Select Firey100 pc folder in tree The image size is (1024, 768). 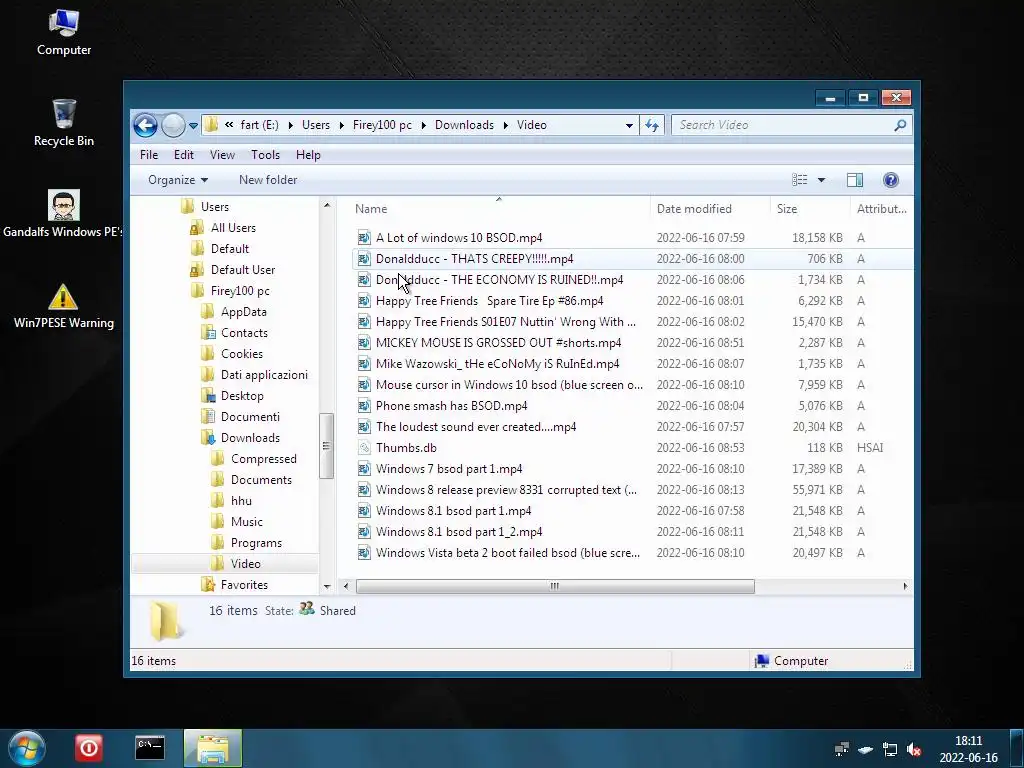(x=240, y=291)
